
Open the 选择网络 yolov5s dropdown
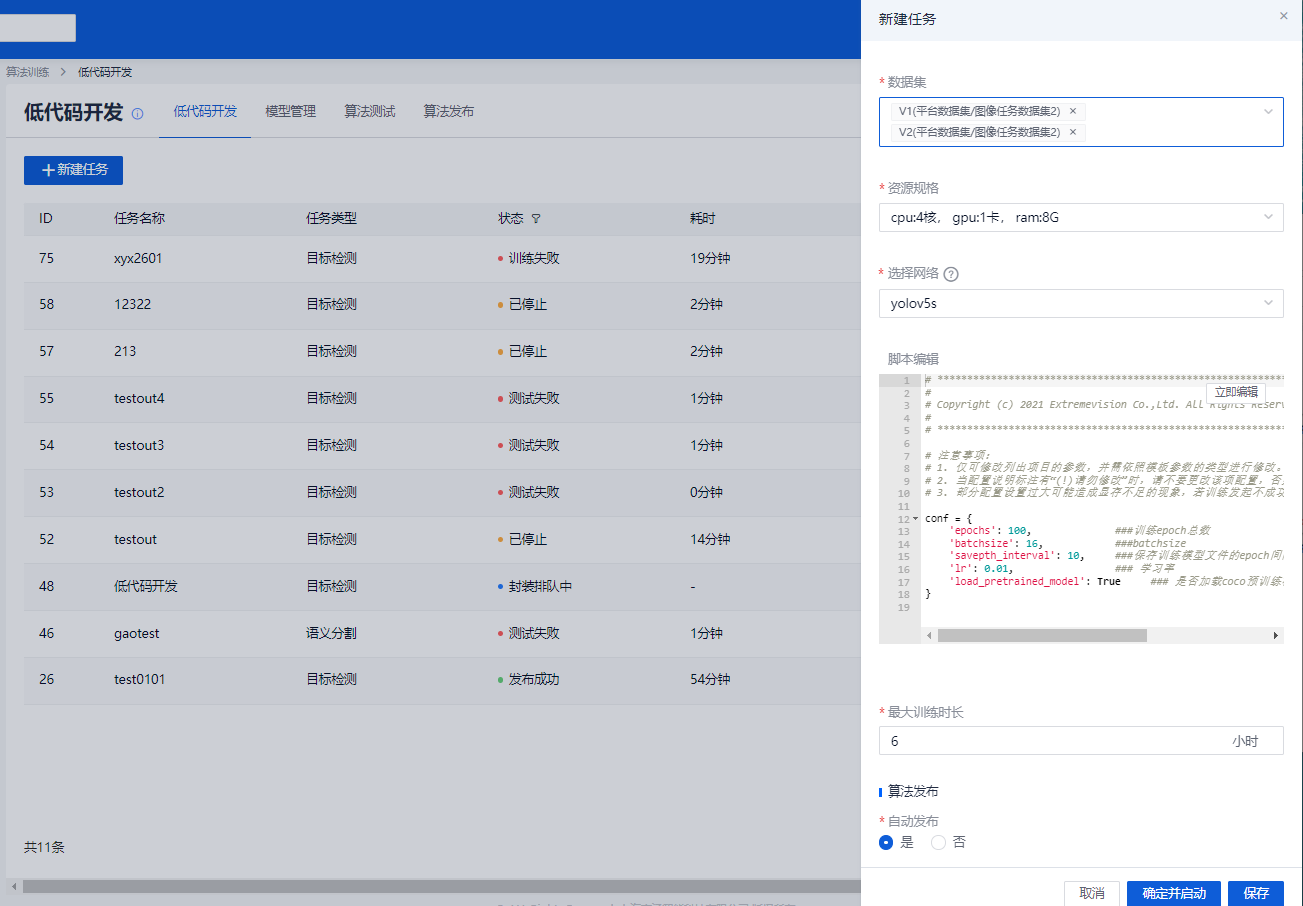coord(1081,303)
